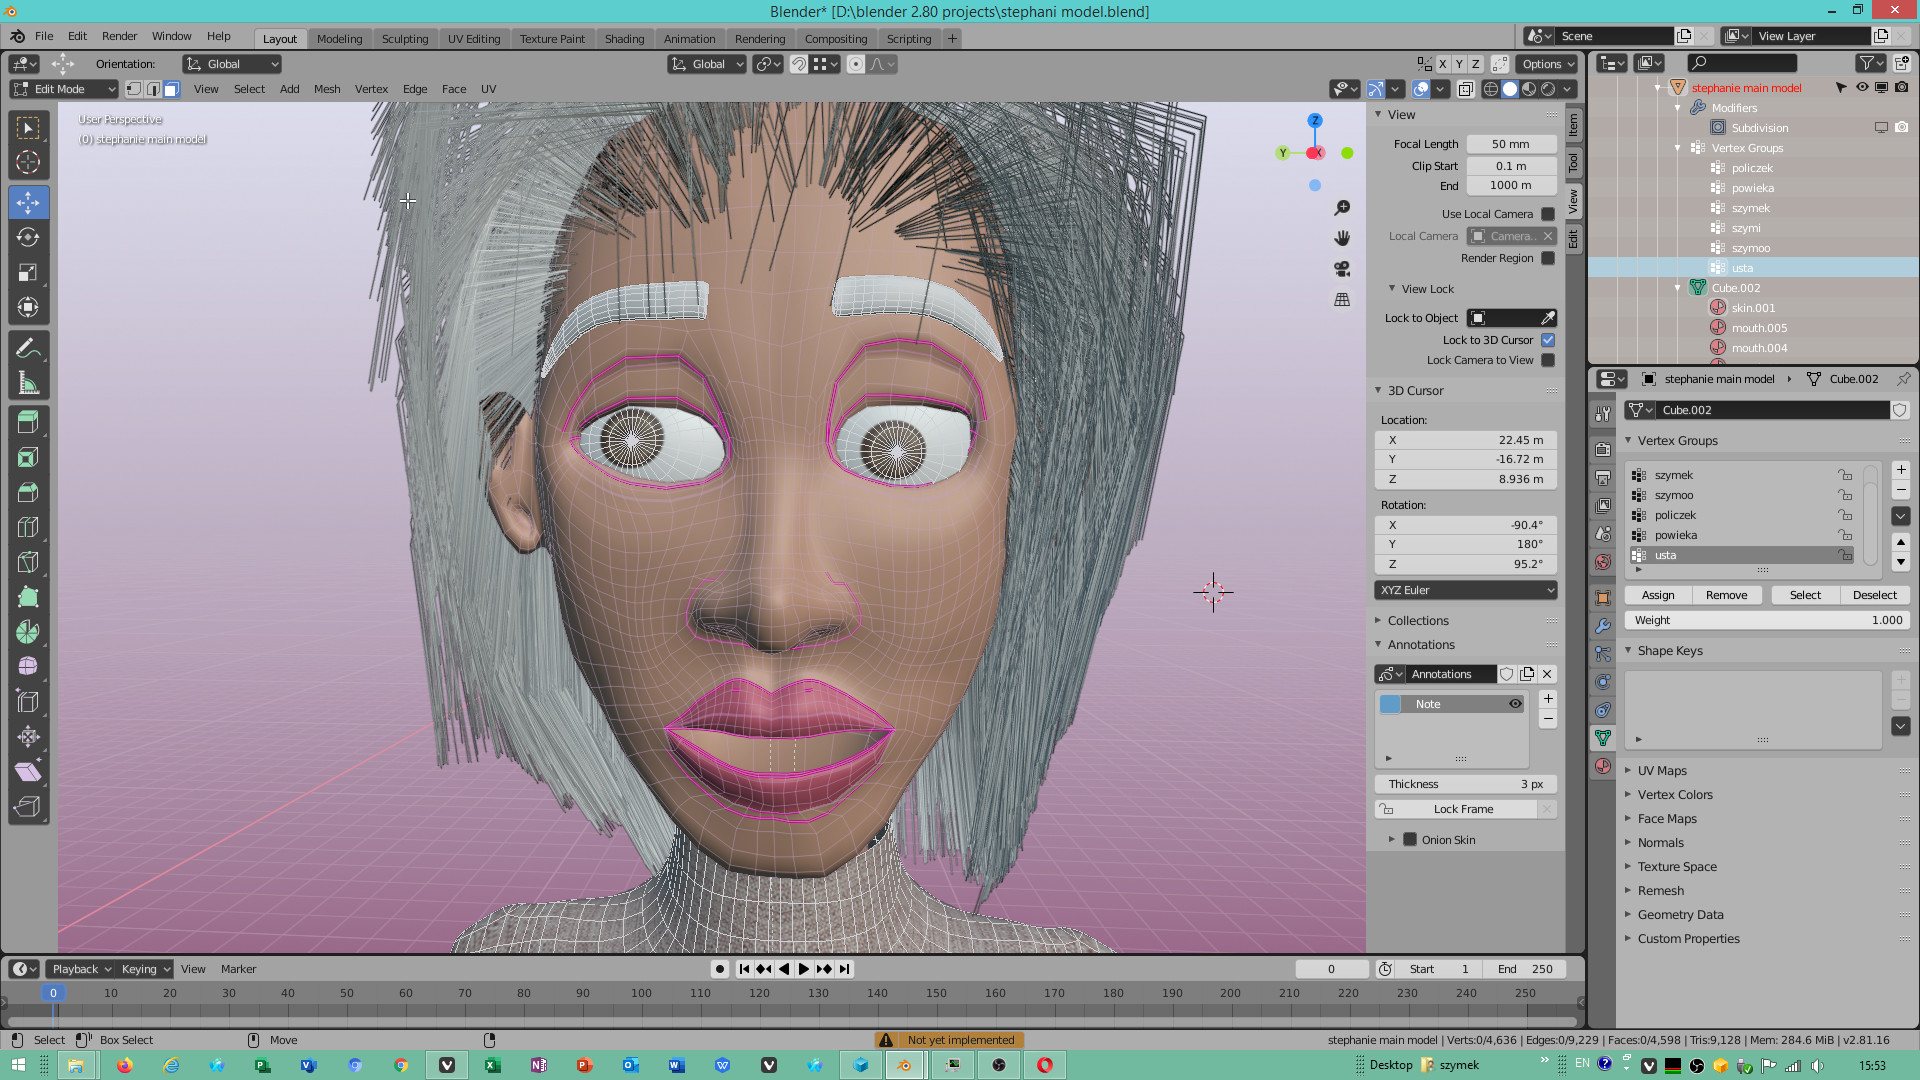The width and height of the screenshot is (1920, 1080).
Task: Open the Orientation Global dropdown
Action: (x=232, y=64)
